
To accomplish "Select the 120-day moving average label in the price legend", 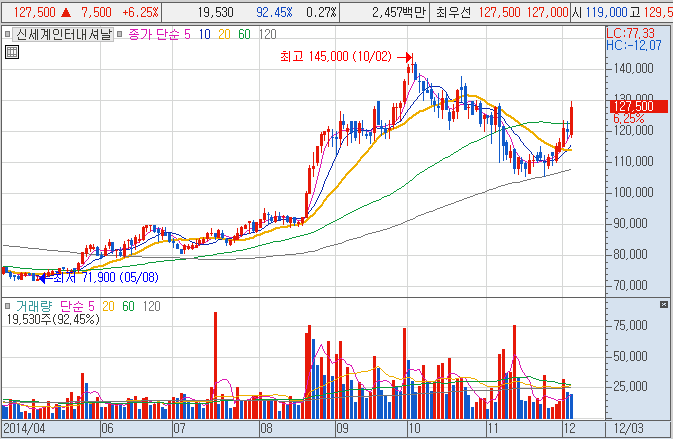I will point(267,34).
